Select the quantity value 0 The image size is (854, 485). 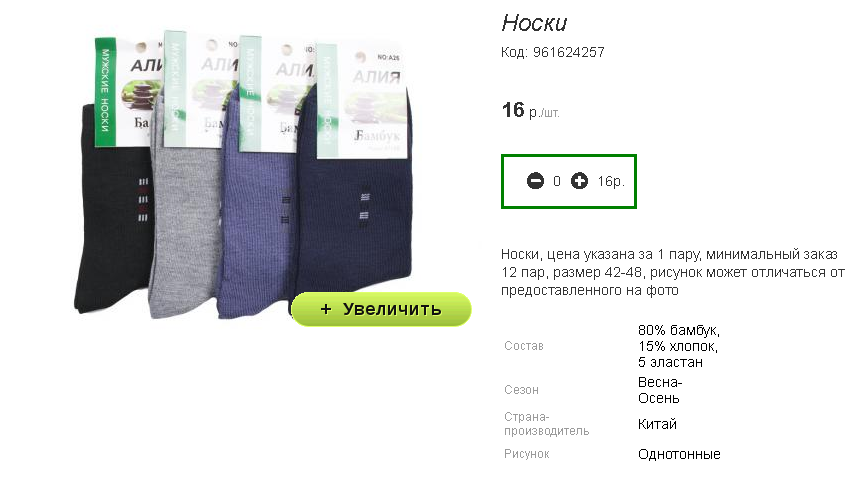click(557, 181)
